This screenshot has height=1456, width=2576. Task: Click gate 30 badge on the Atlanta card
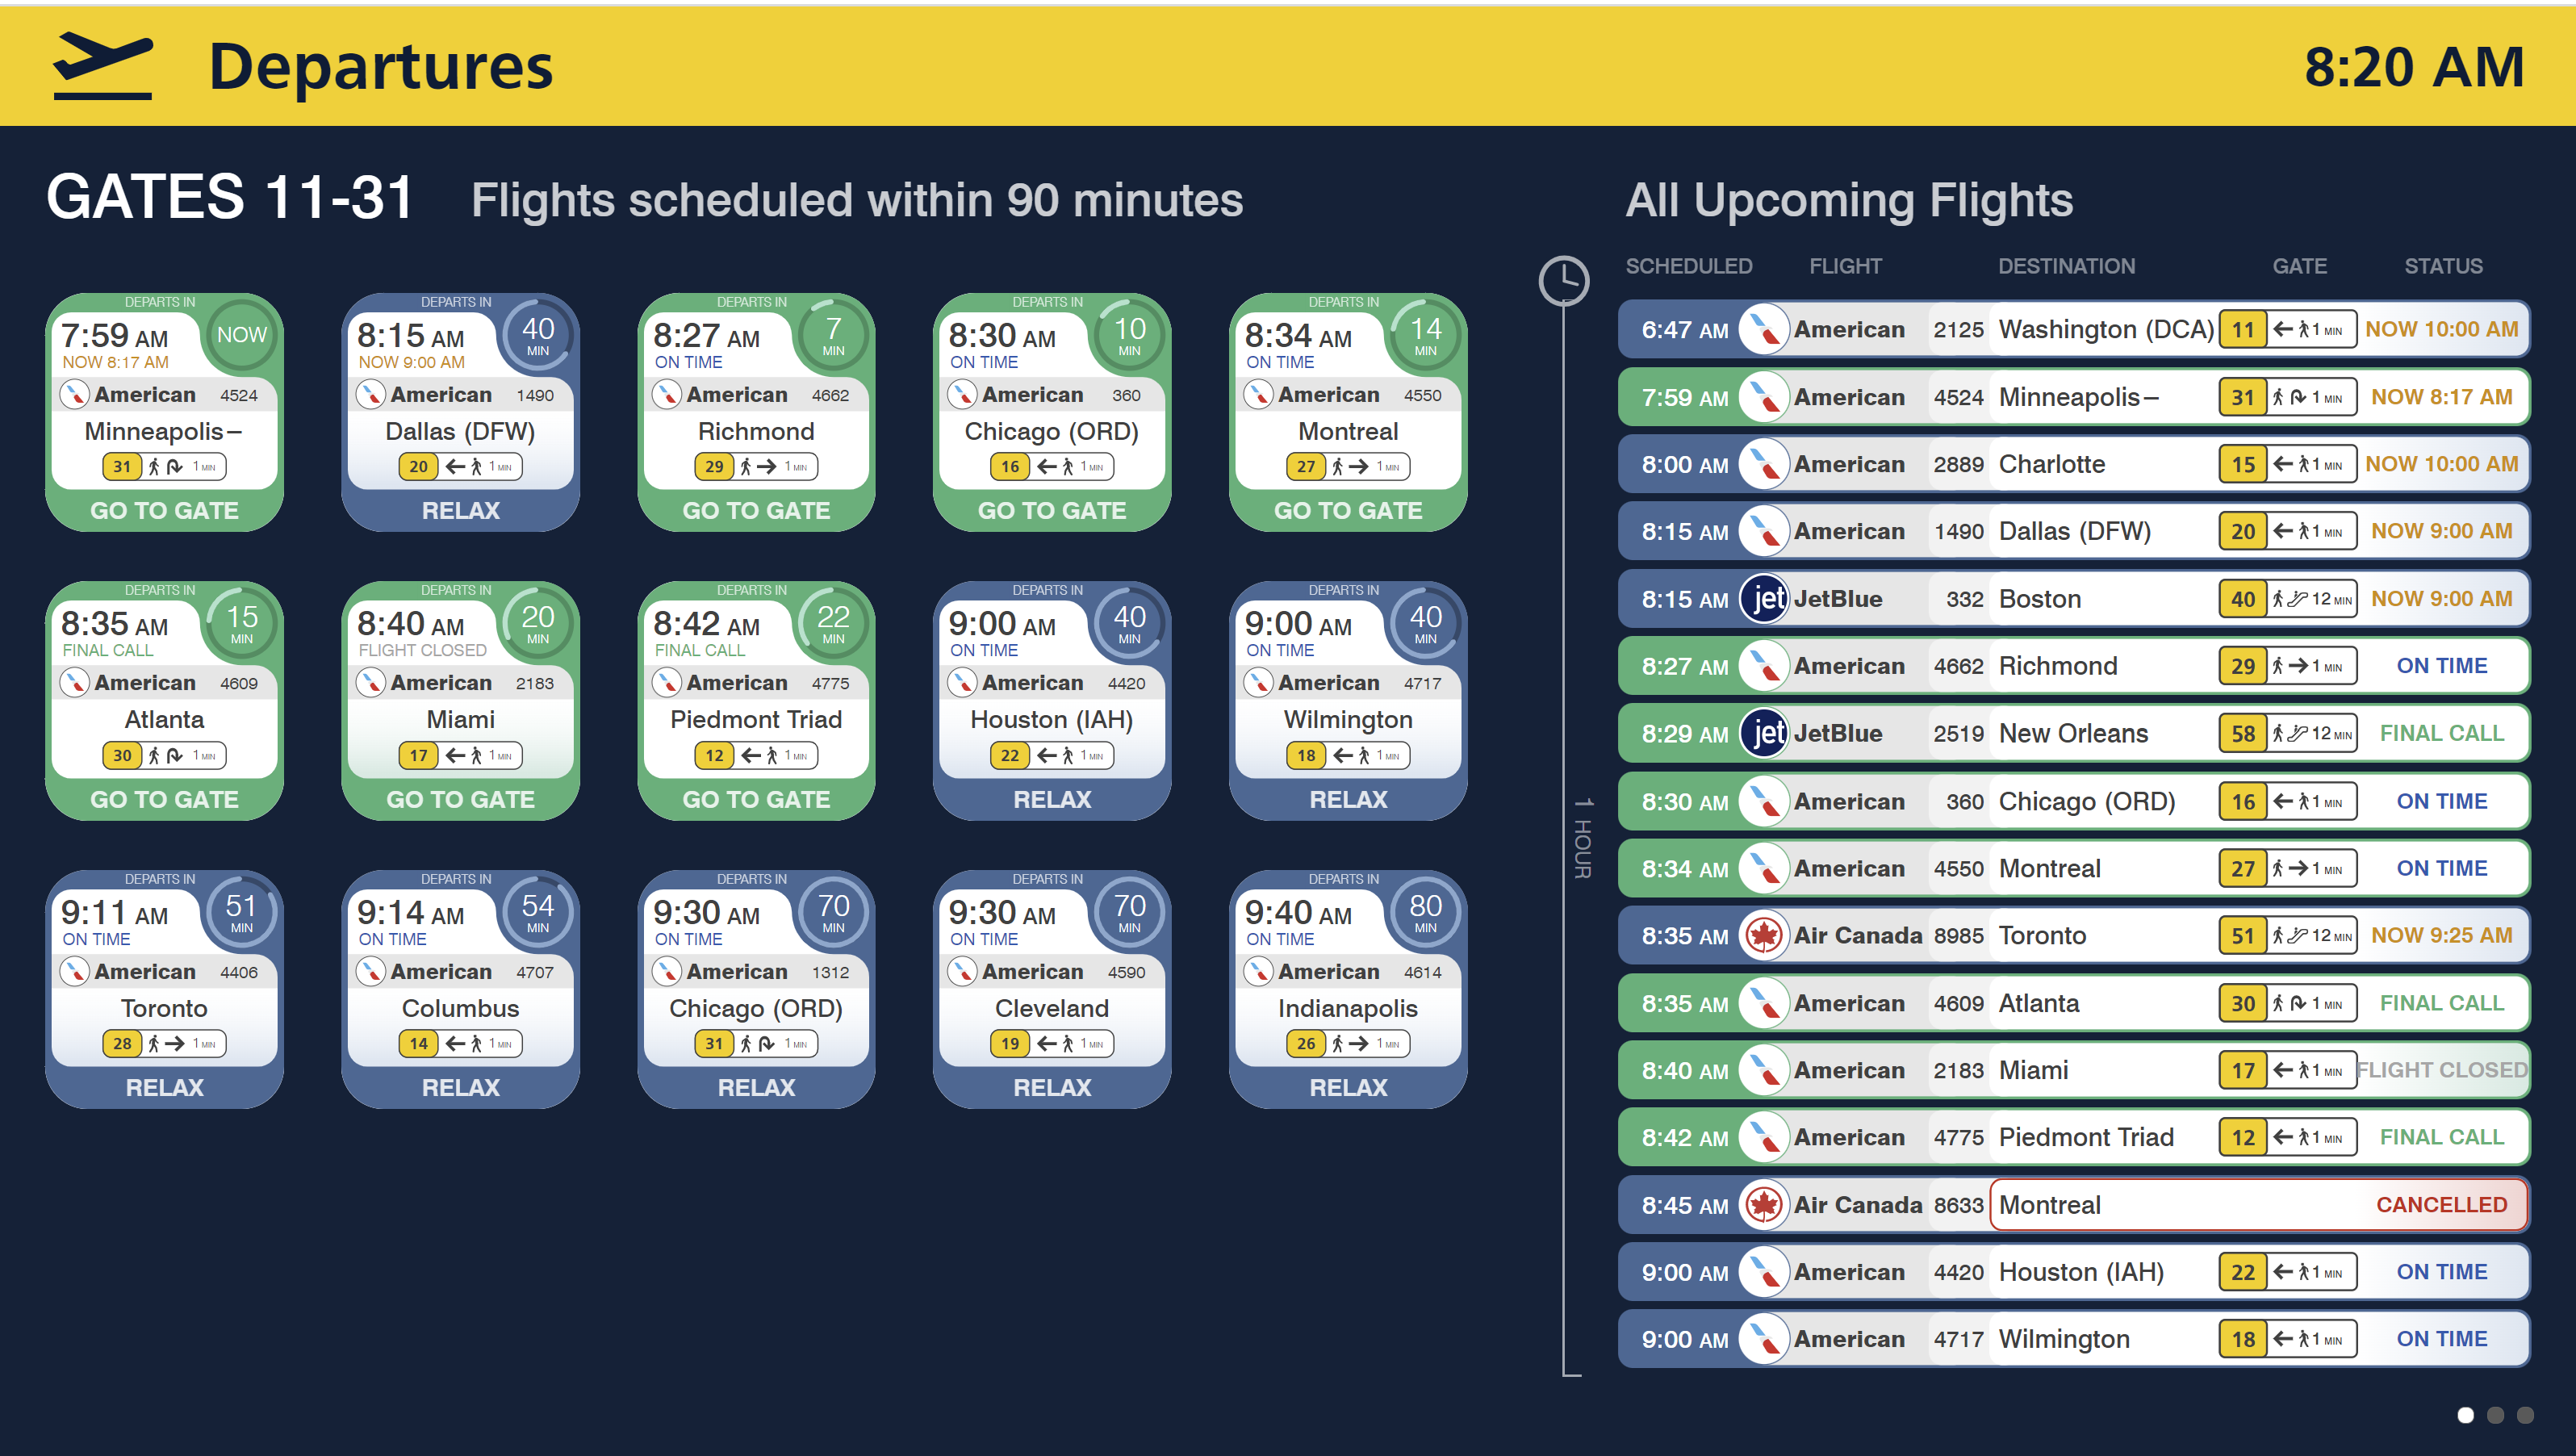pos(122,756)
